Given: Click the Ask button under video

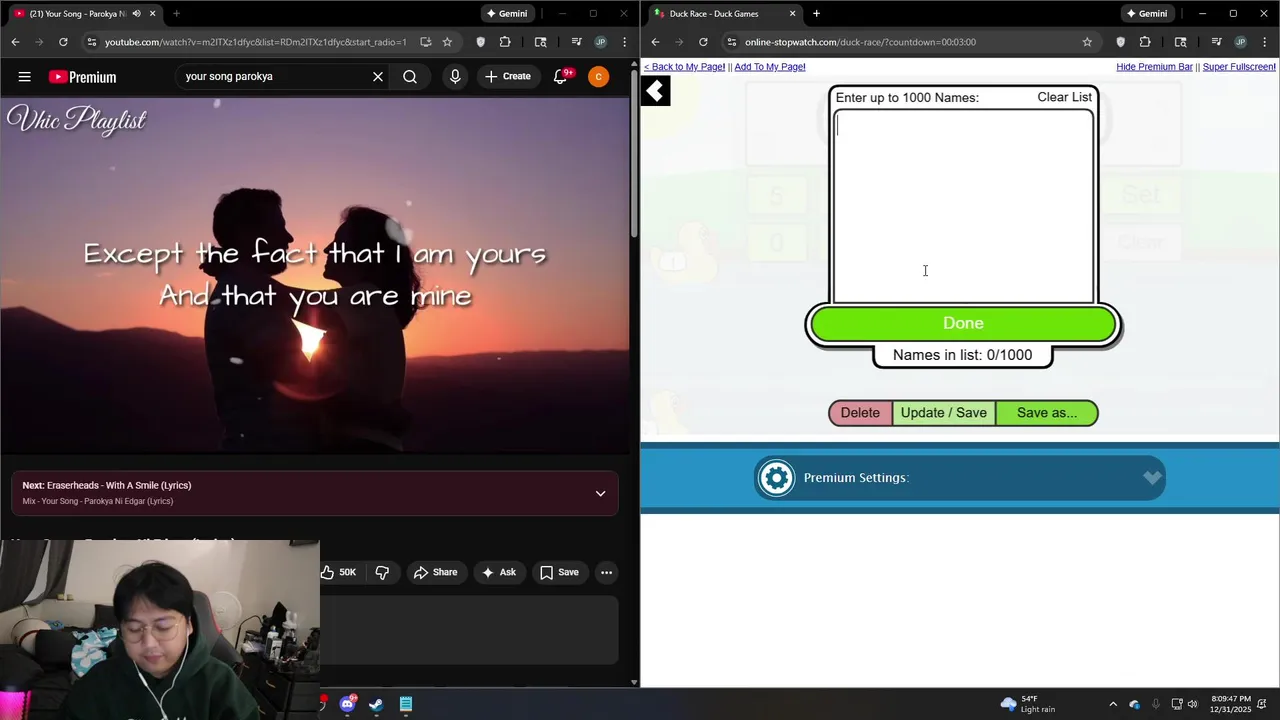Looking at the screenshot, I should click(x=498, y=572).
